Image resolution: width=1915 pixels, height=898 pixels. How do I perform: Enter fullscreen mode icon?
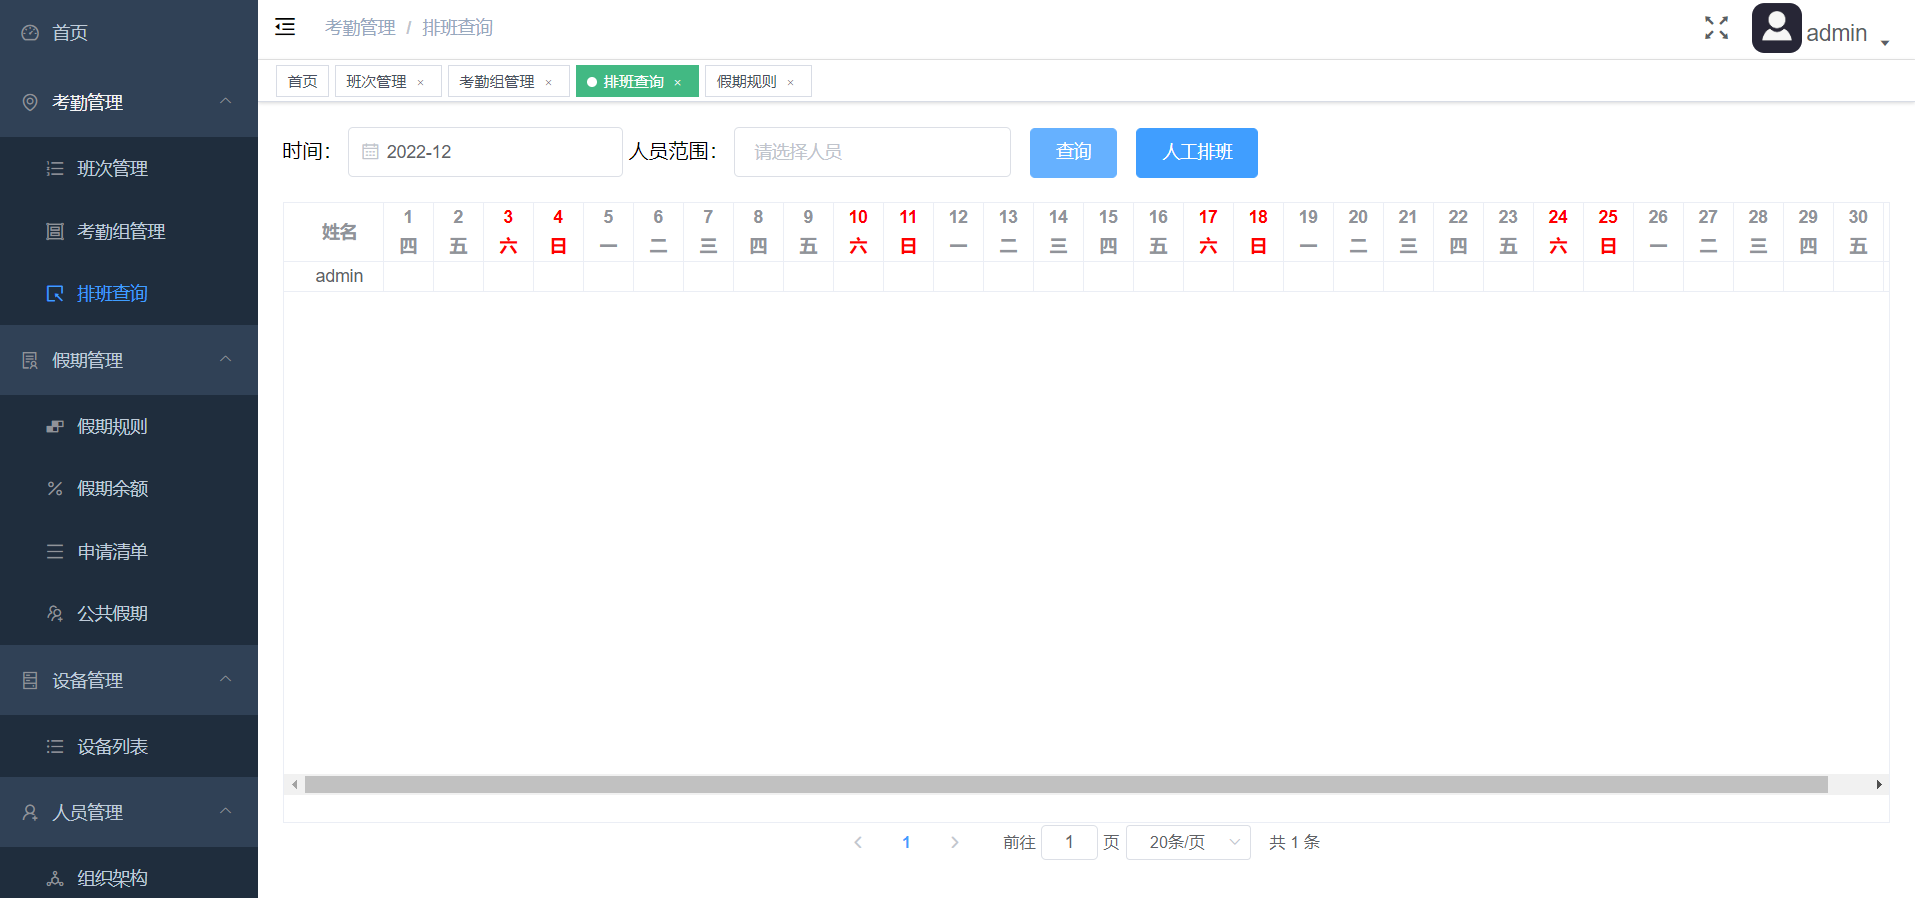pyautogui.click(x=1716, y=28)
